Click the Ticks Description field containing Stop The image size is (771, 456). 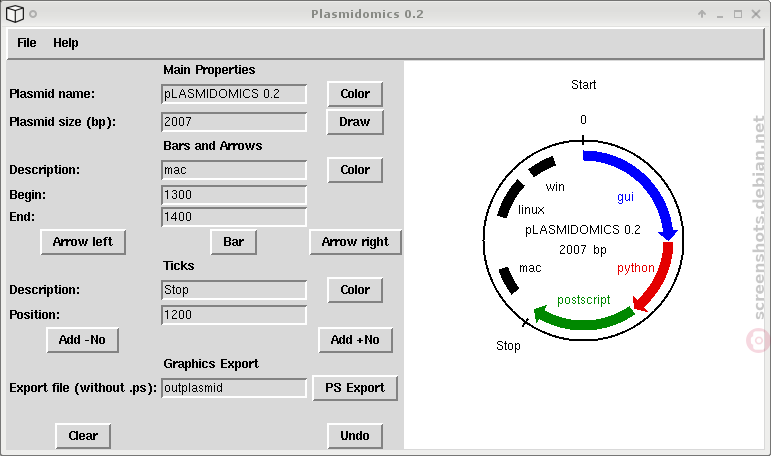coord(234,290)
